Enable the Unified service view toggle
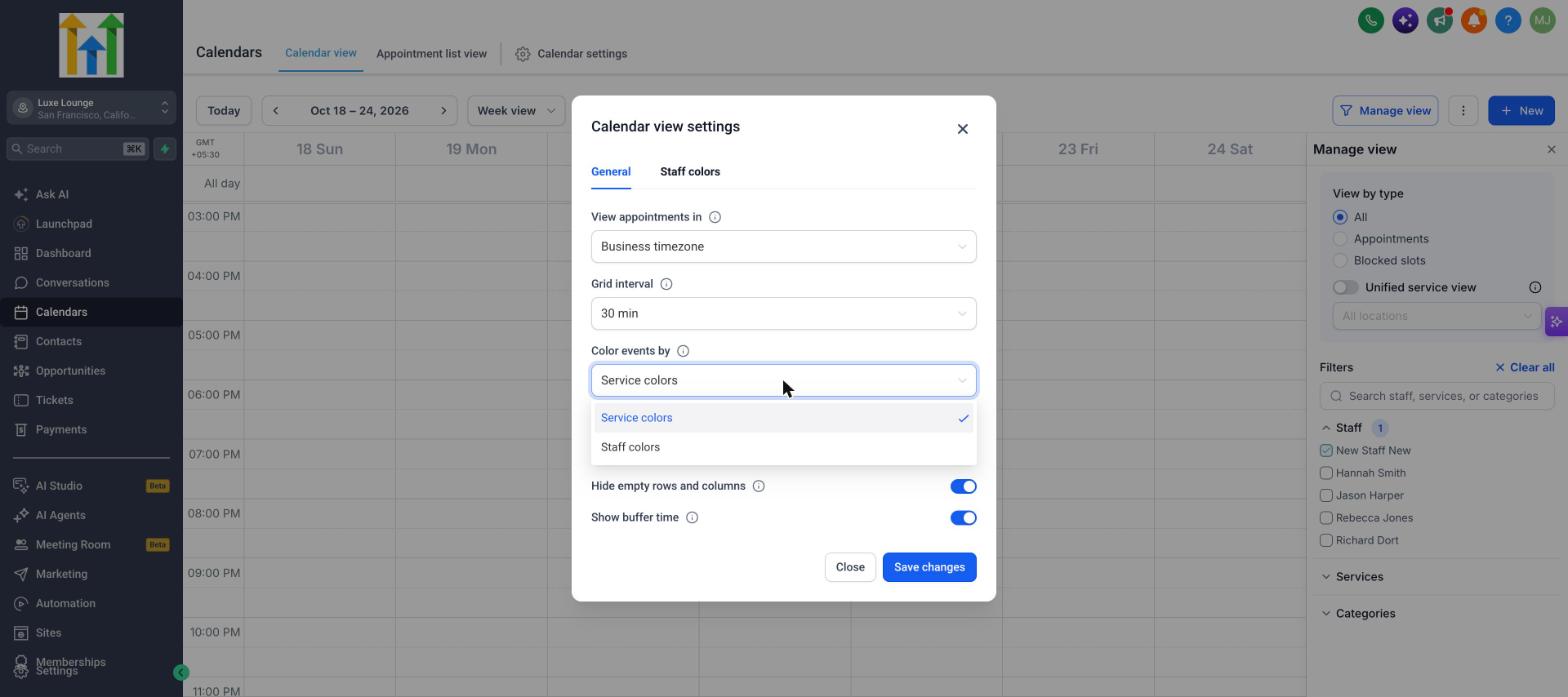Image resolution: width=1568 pixels, height=697 pixels. click(x=1345, y=288)
